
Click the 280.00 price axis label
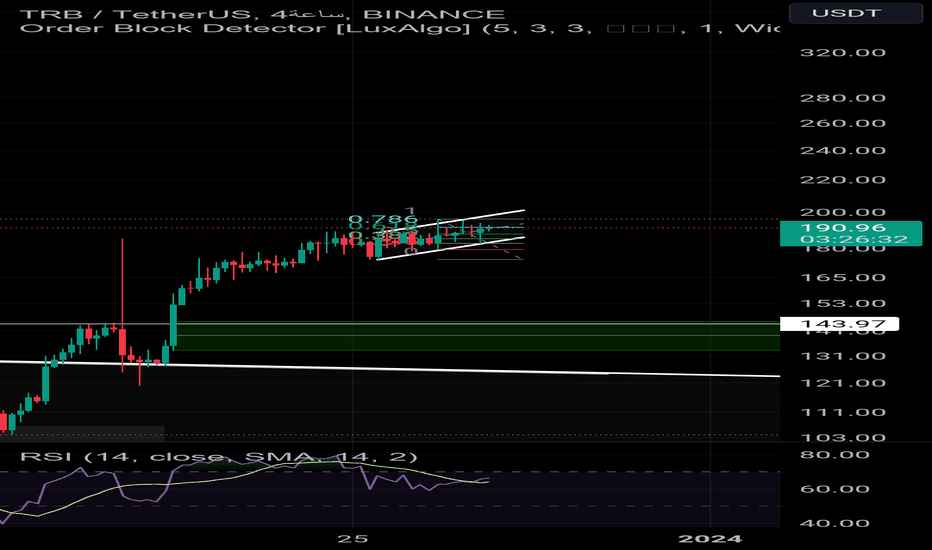[843, 98]
